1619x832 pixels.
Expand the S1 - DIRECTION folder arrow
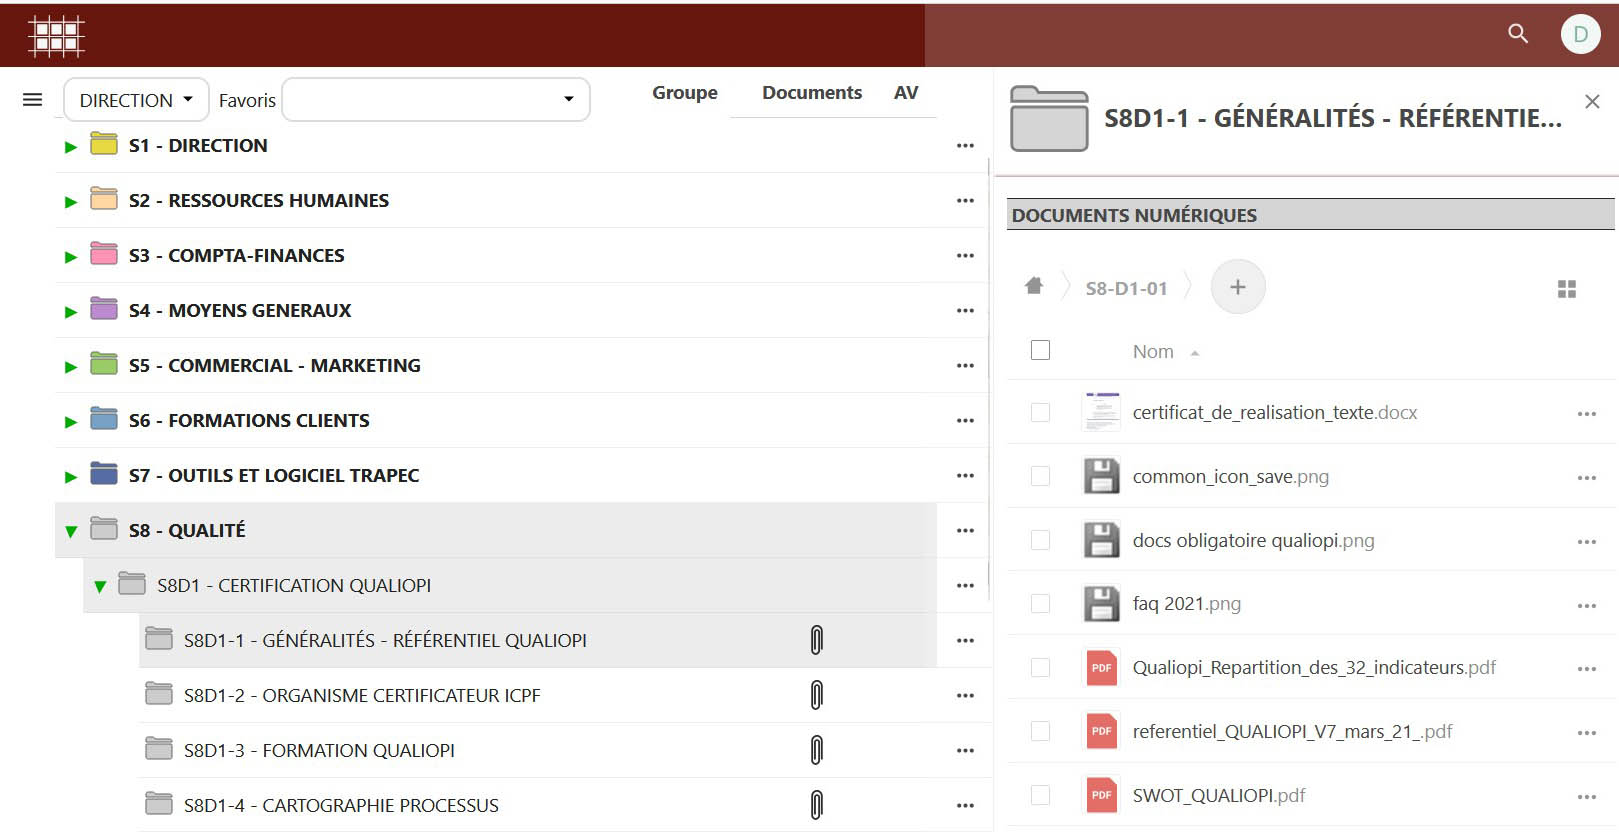click(71, 147)
